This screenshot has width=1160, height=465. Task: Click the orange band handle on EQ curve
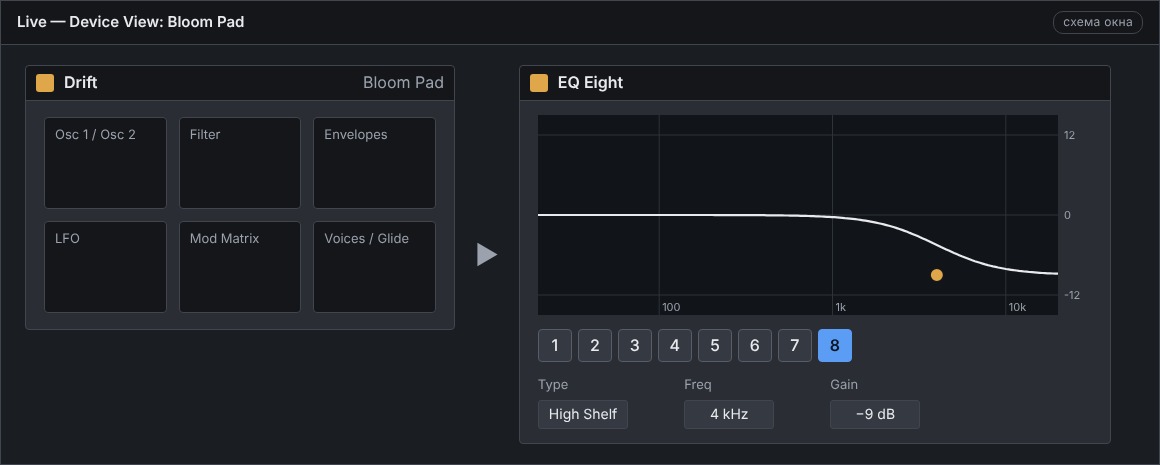click(x=937, y=275)
